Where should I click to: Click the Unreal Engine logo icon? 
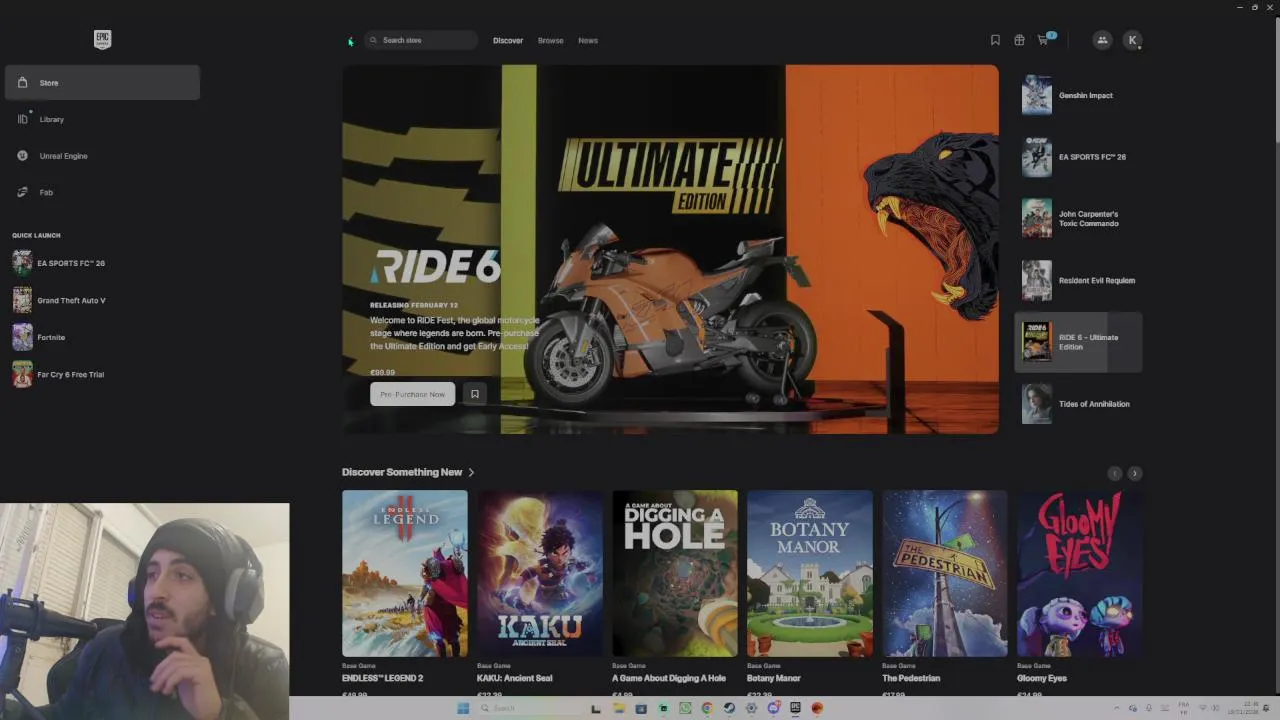pos(22,156)
